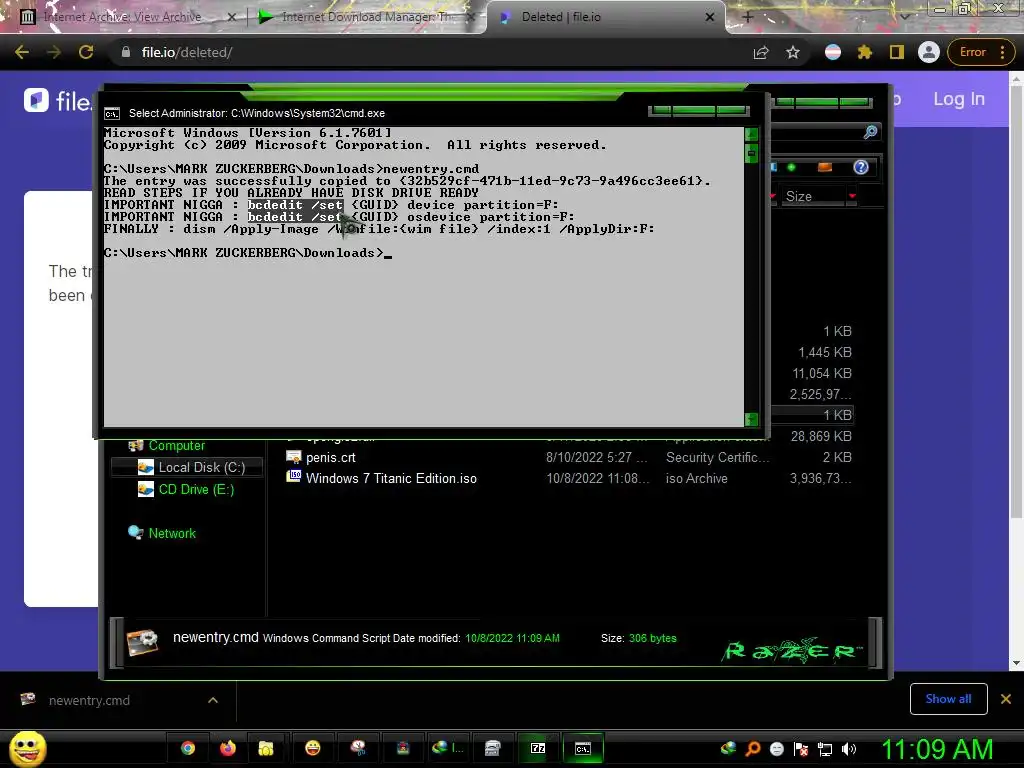1024x768 pixels.
Task: Click the cmd window title bar icon
Action: click(x=112, y=114)
